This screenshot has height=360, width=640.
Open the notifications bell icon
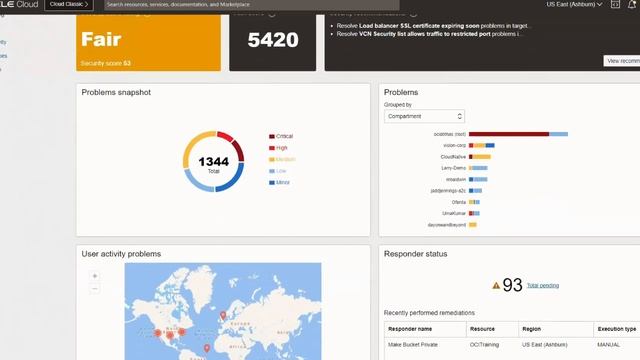(x=632, y=4)
